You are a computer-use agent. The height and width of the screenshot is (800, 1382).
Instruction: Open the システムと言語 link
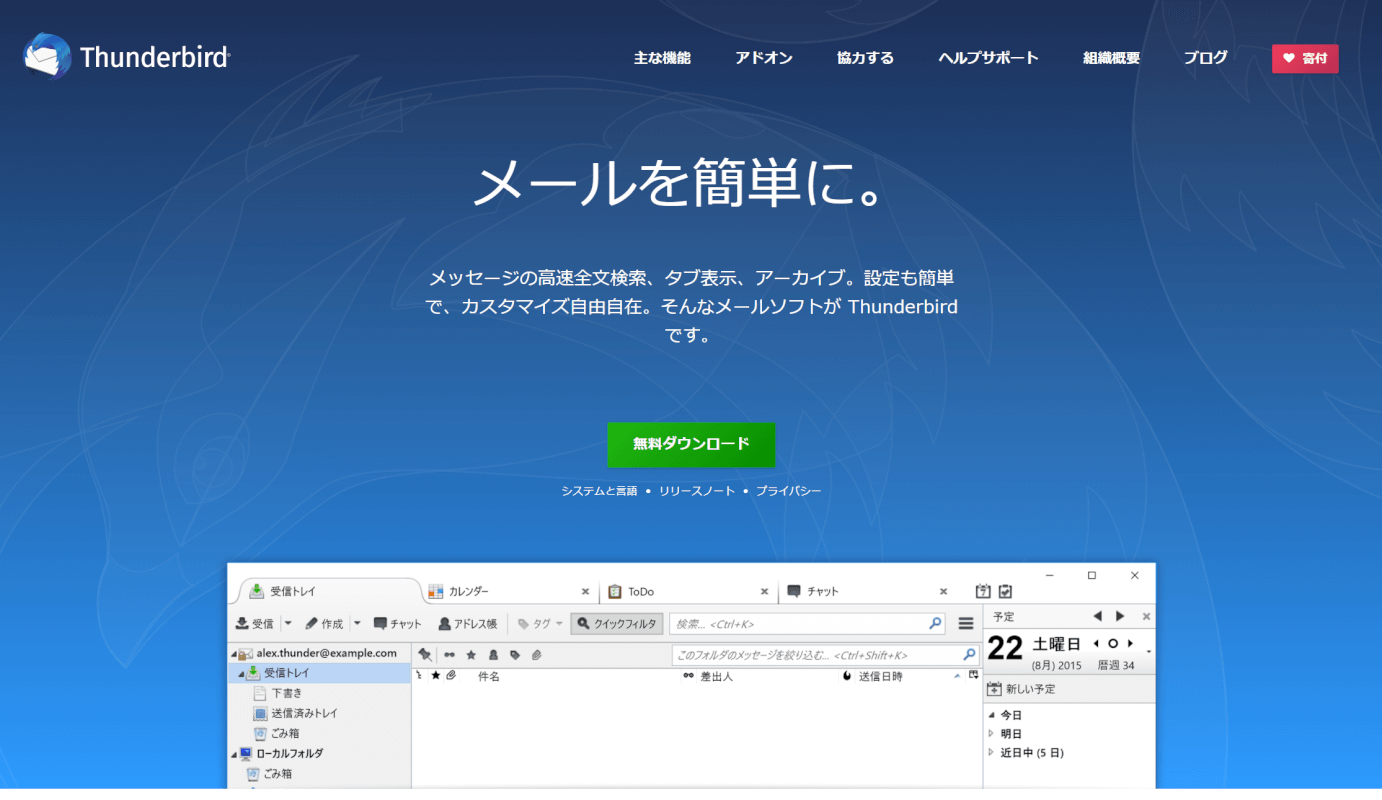[x=599, y=491]
